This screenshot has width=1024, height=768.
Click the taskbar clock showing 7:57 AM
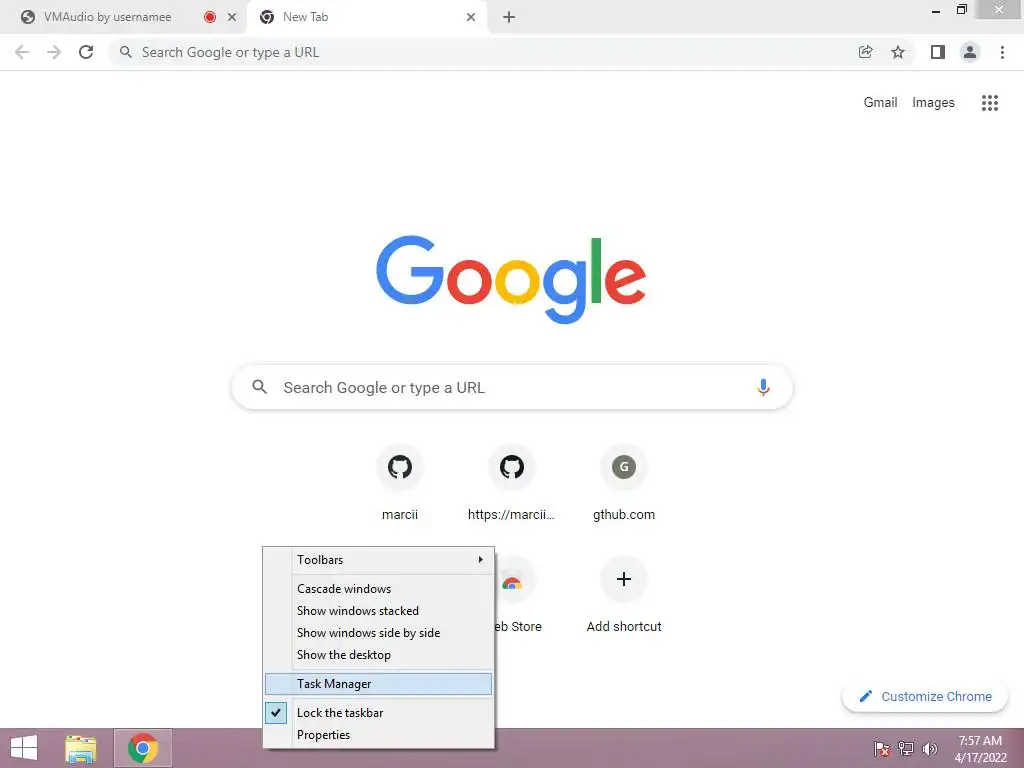tap(980, 749)
